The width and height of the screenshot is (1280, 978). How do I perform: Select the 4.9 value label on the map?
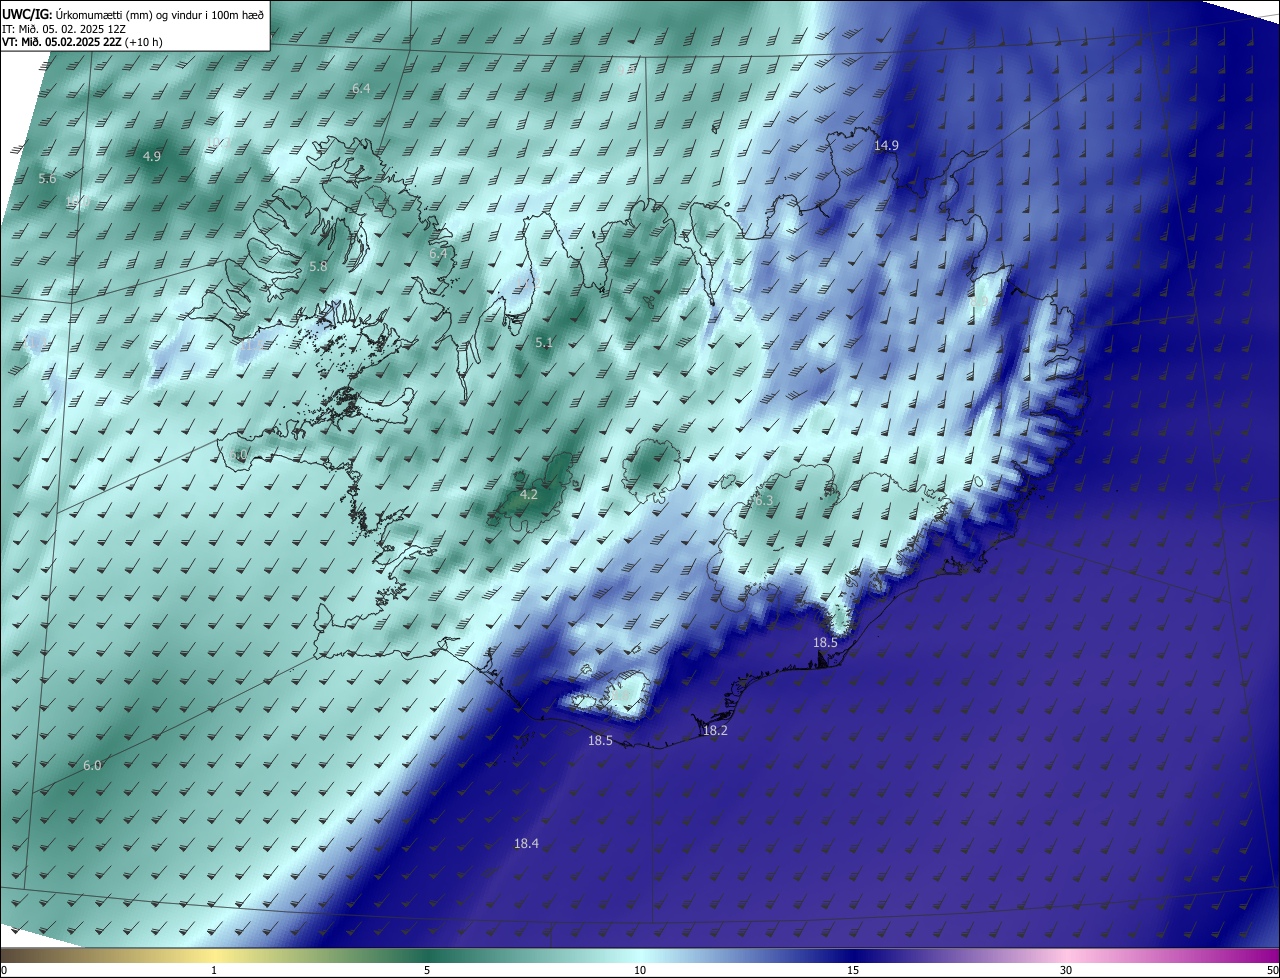152,157
